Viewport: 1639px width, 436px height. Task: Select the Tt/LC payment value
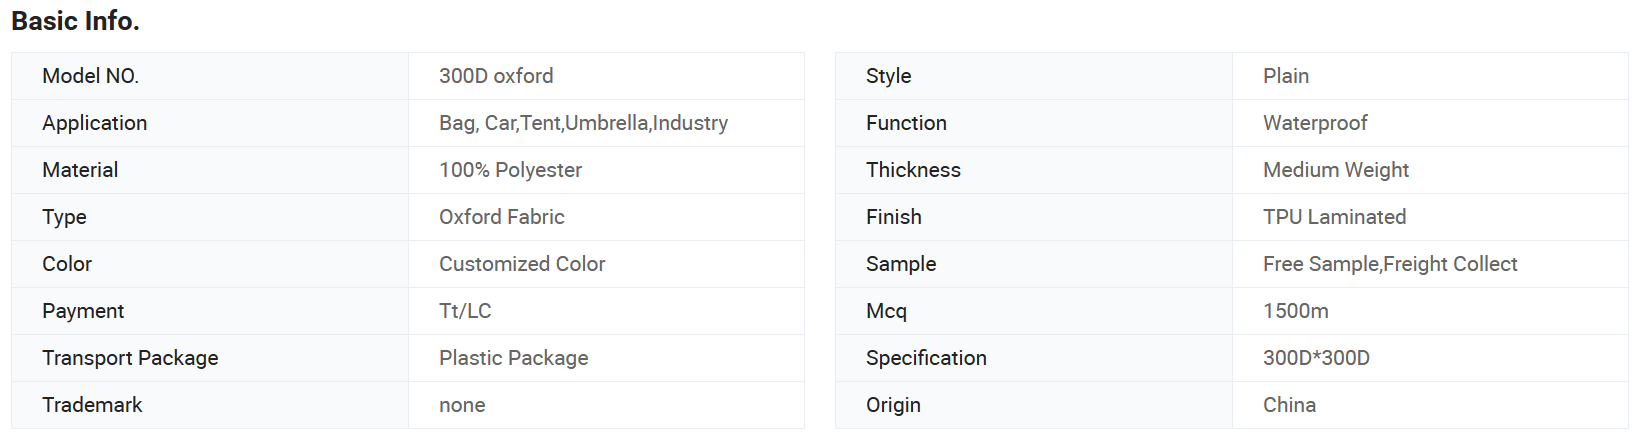(x=465, y=311)
